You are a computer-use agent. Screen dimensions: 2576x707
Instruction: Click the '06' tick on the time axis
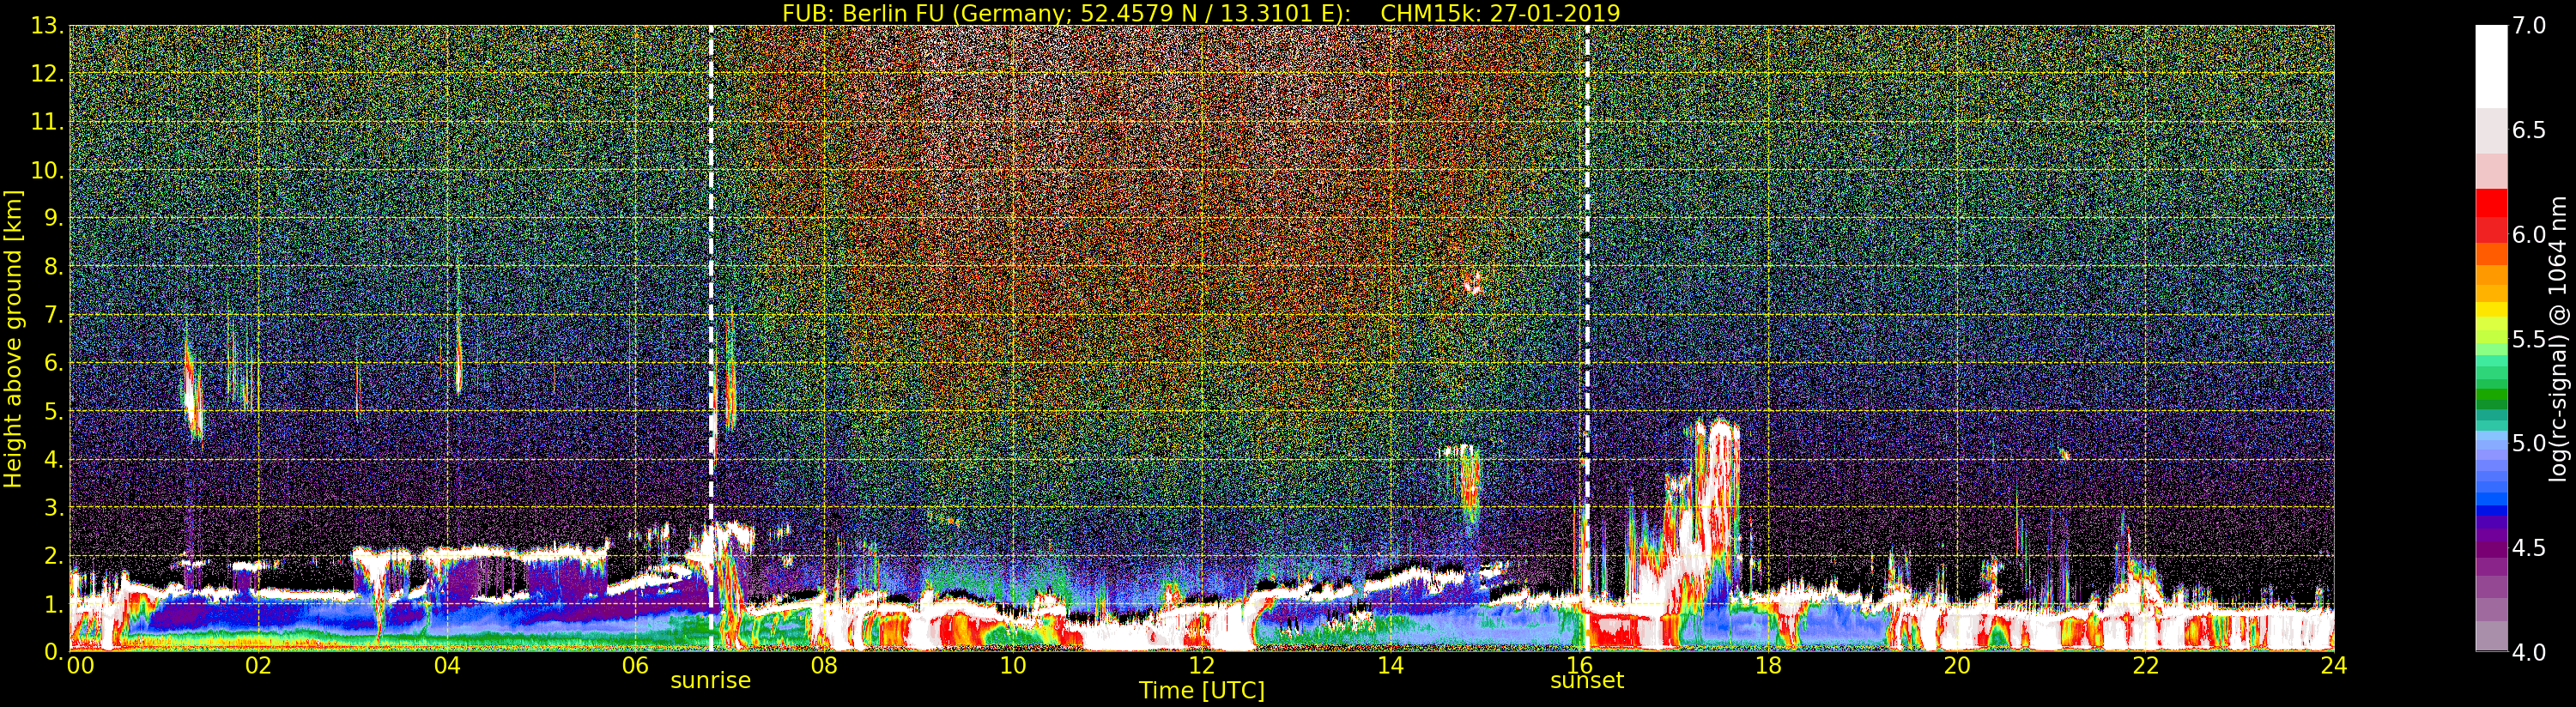635,665
